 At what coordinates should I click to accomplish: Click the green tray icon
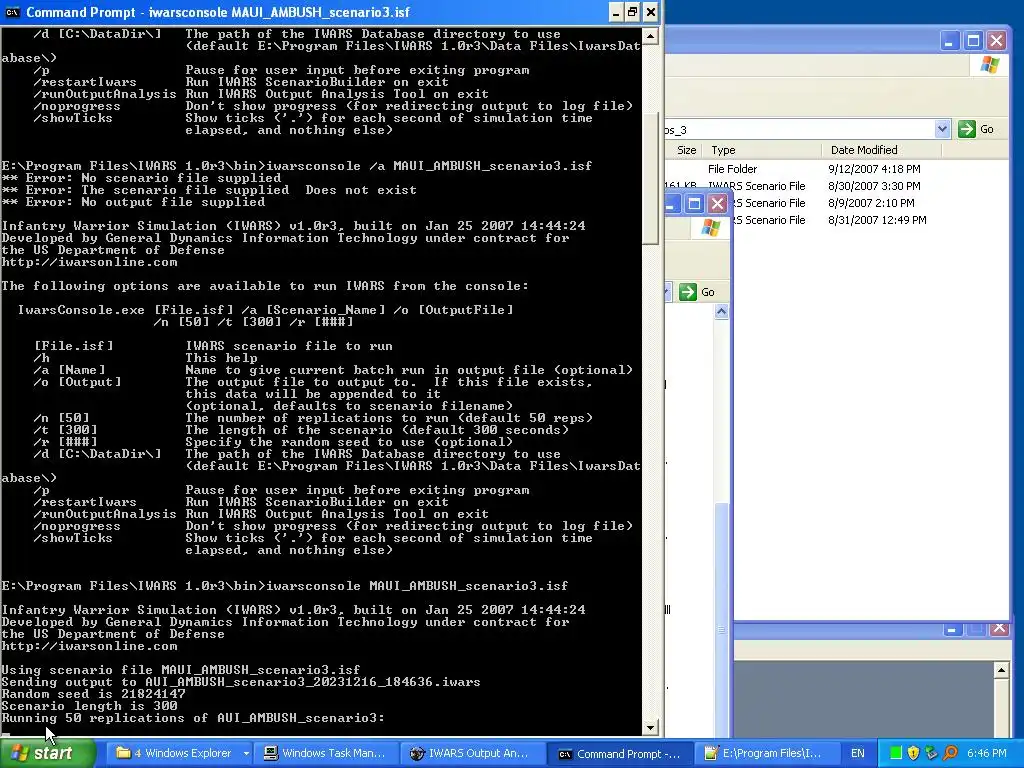point(896,753)
